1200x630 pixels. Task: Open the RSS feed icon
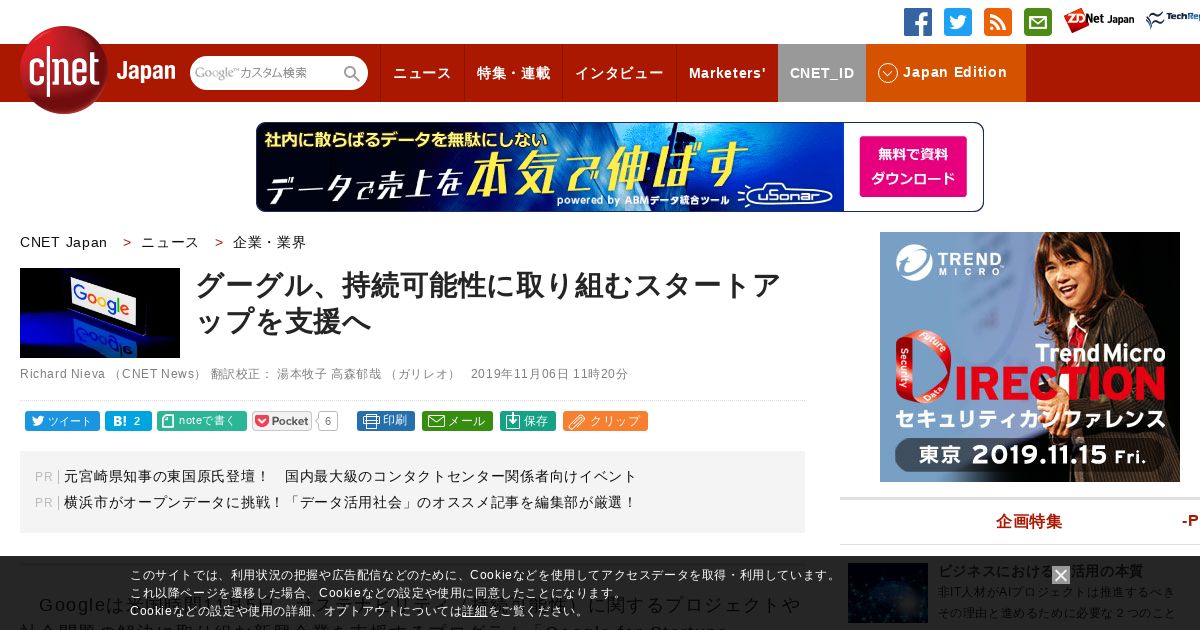(998, 22)
